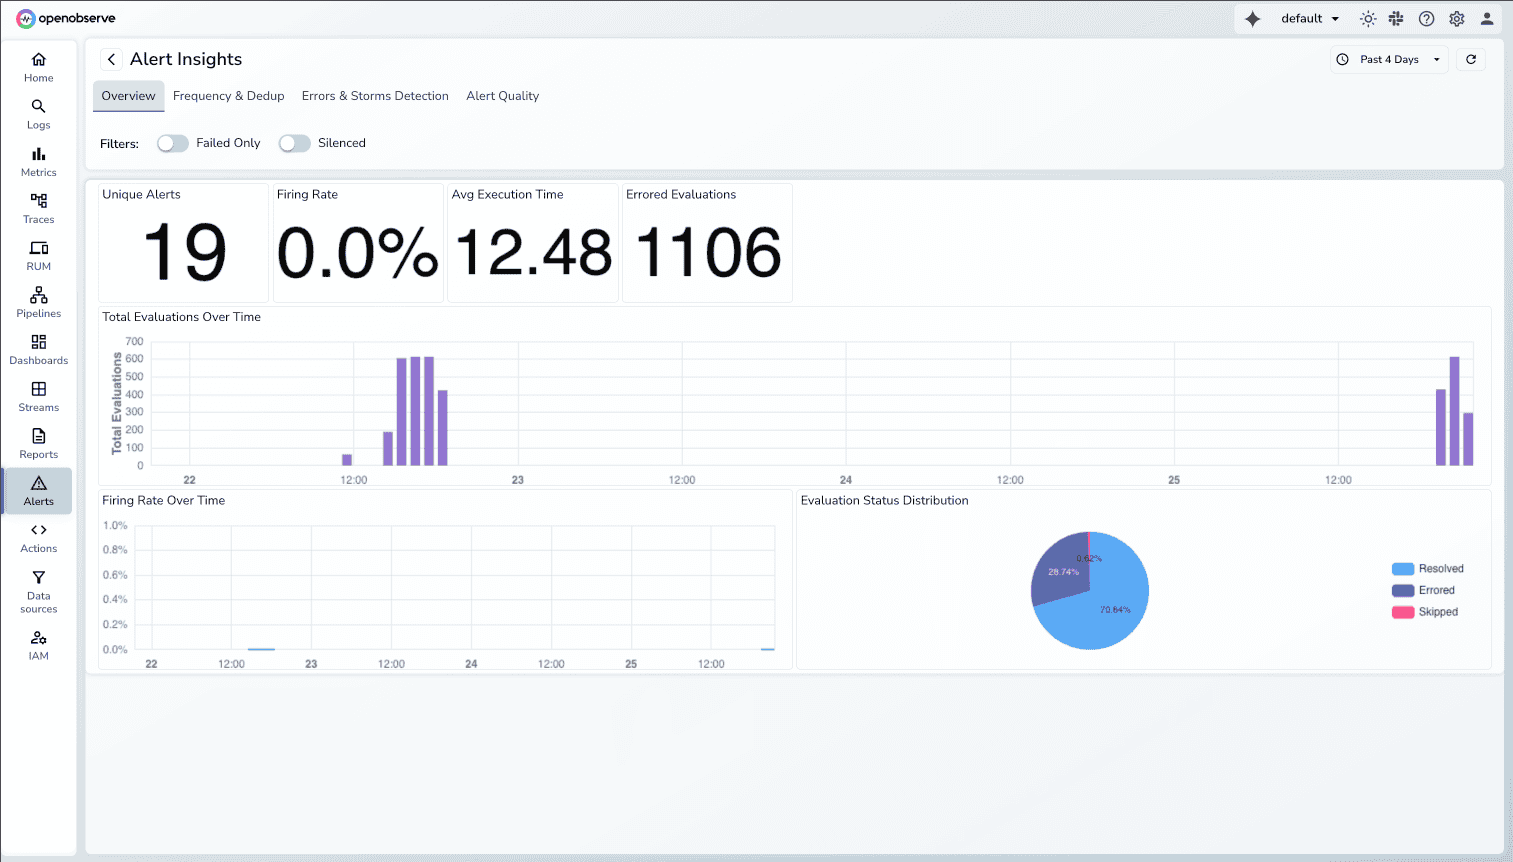This screenshot has height=862, width=1513.
Task: Open the Logs section in sidebar
Action: tap(38, 113)
